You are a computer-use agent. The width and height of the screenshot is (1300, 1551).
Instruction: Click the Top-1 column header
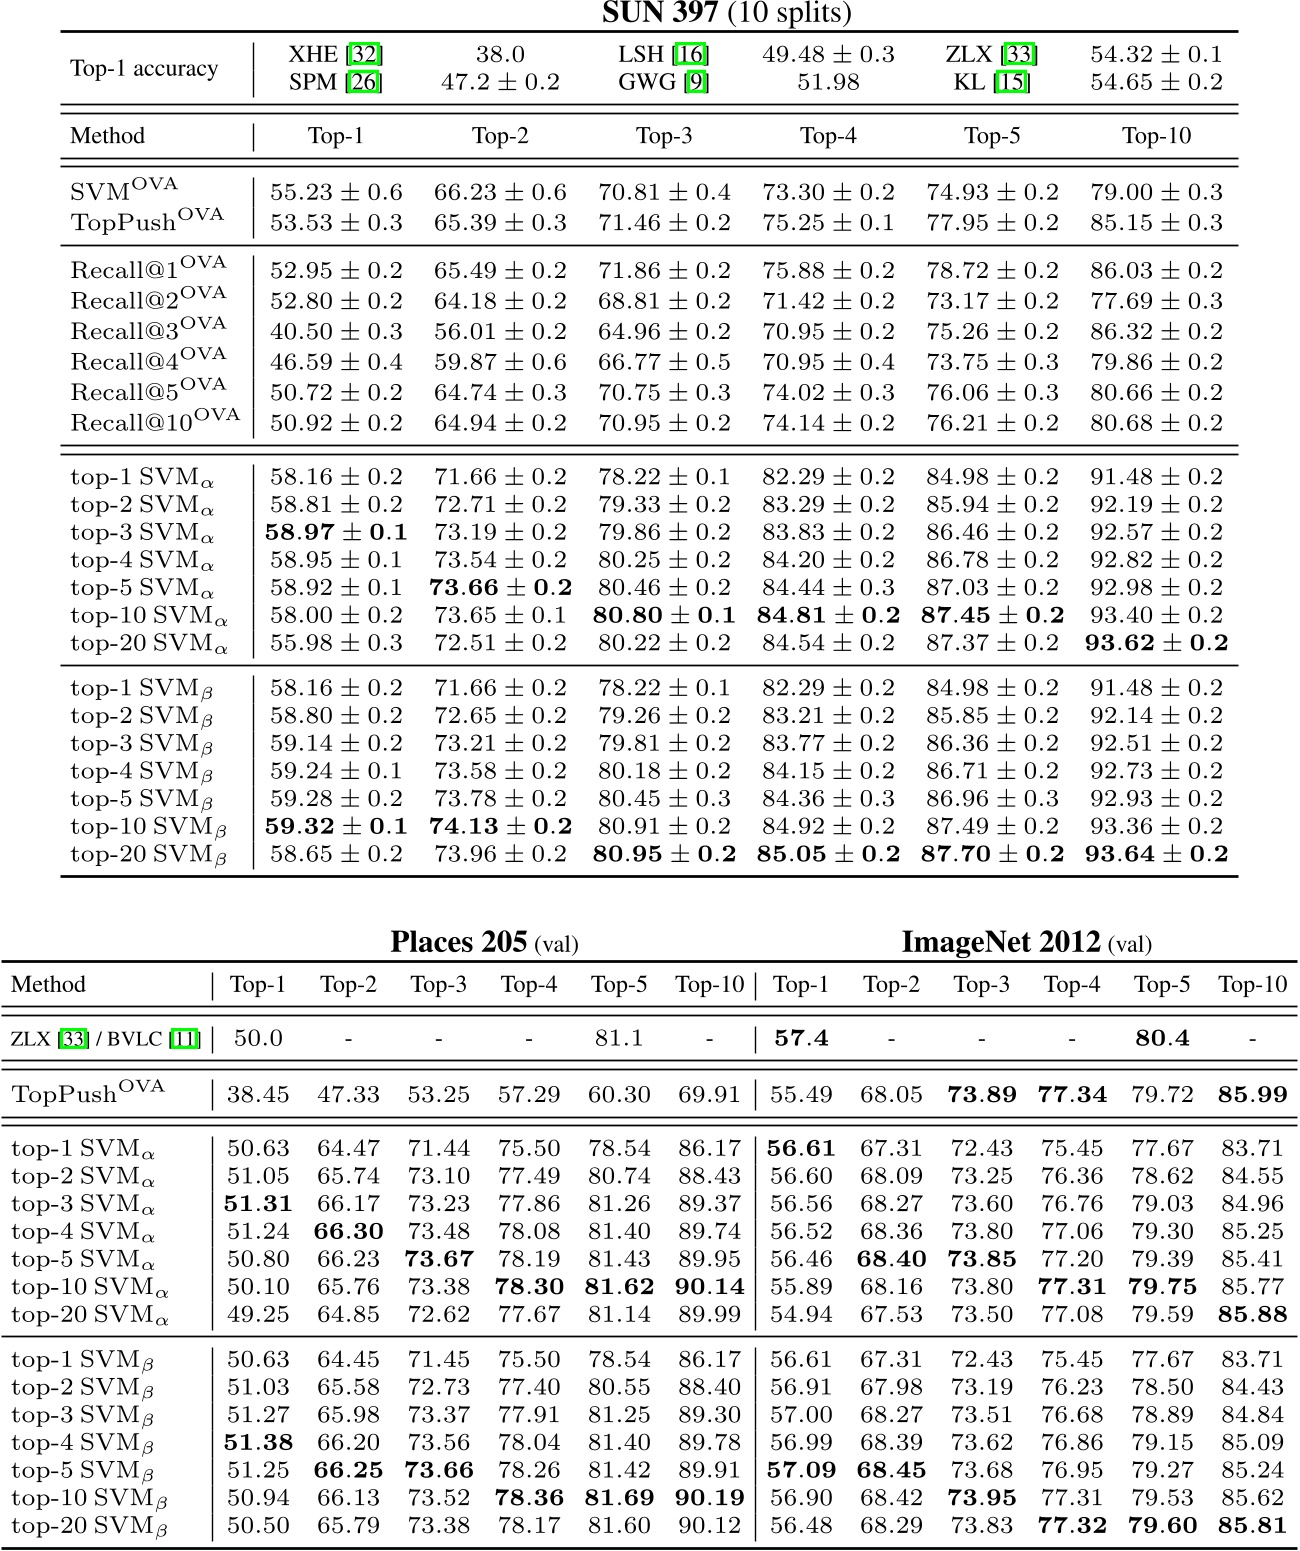point(334,136)
